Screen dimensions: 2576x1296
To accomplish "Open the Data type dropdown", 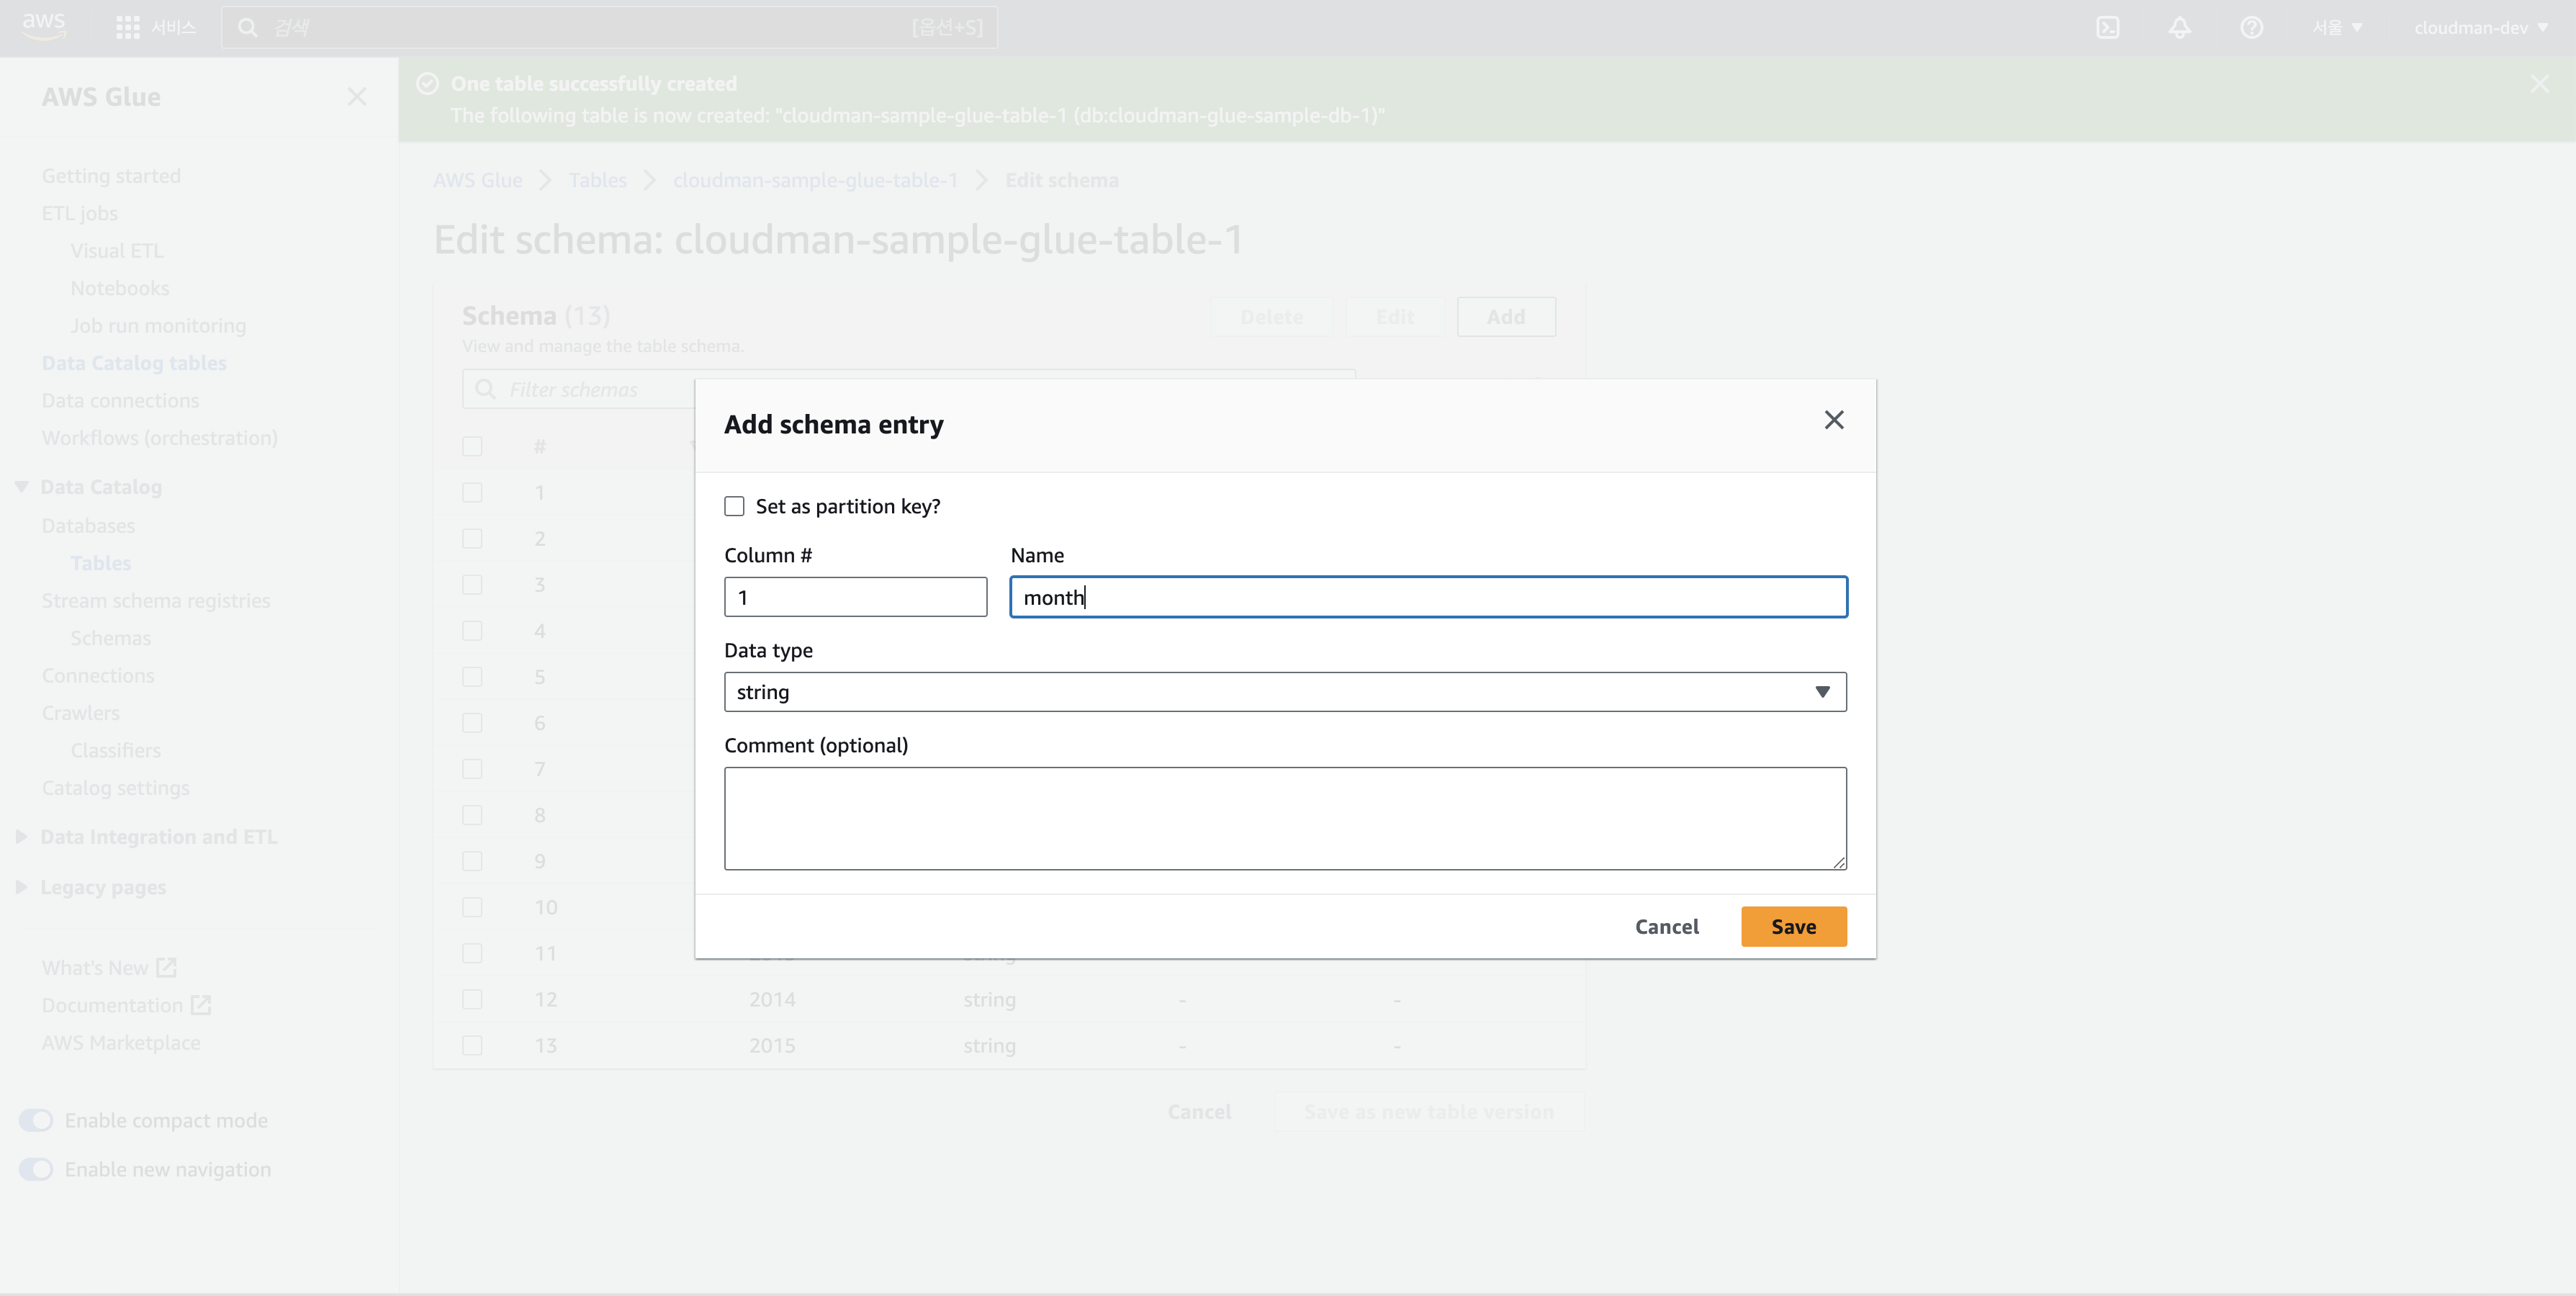I will [x=1284, y=692].
